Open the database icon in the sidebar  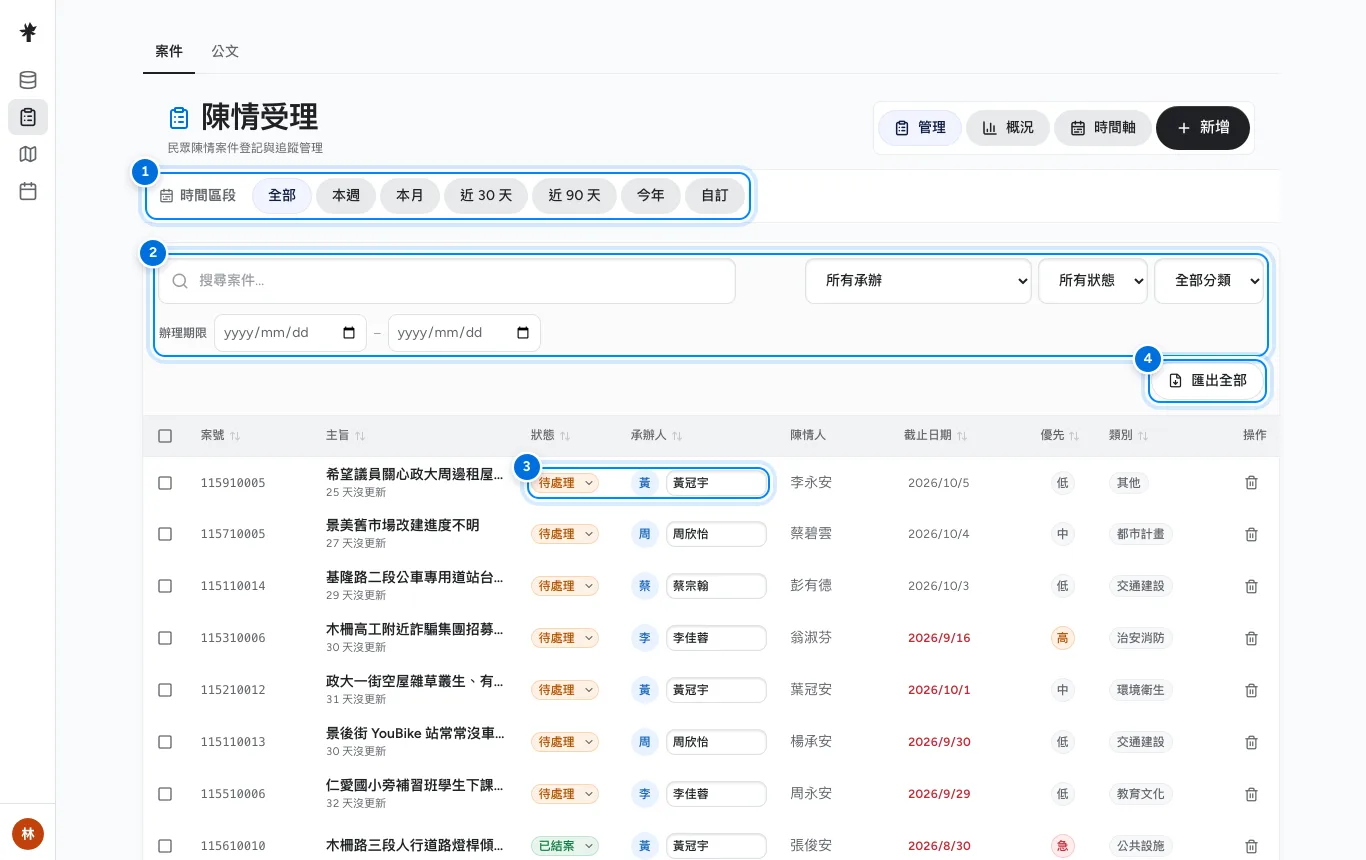click(28, 80)
